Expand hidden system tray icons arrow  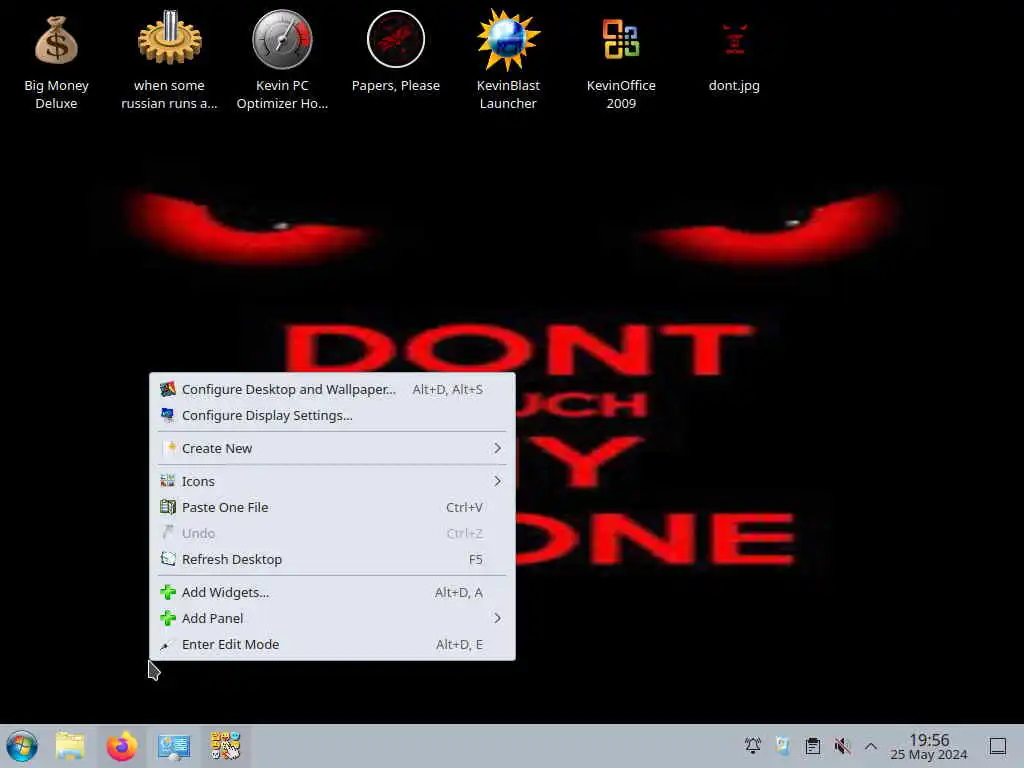[871, 746]
